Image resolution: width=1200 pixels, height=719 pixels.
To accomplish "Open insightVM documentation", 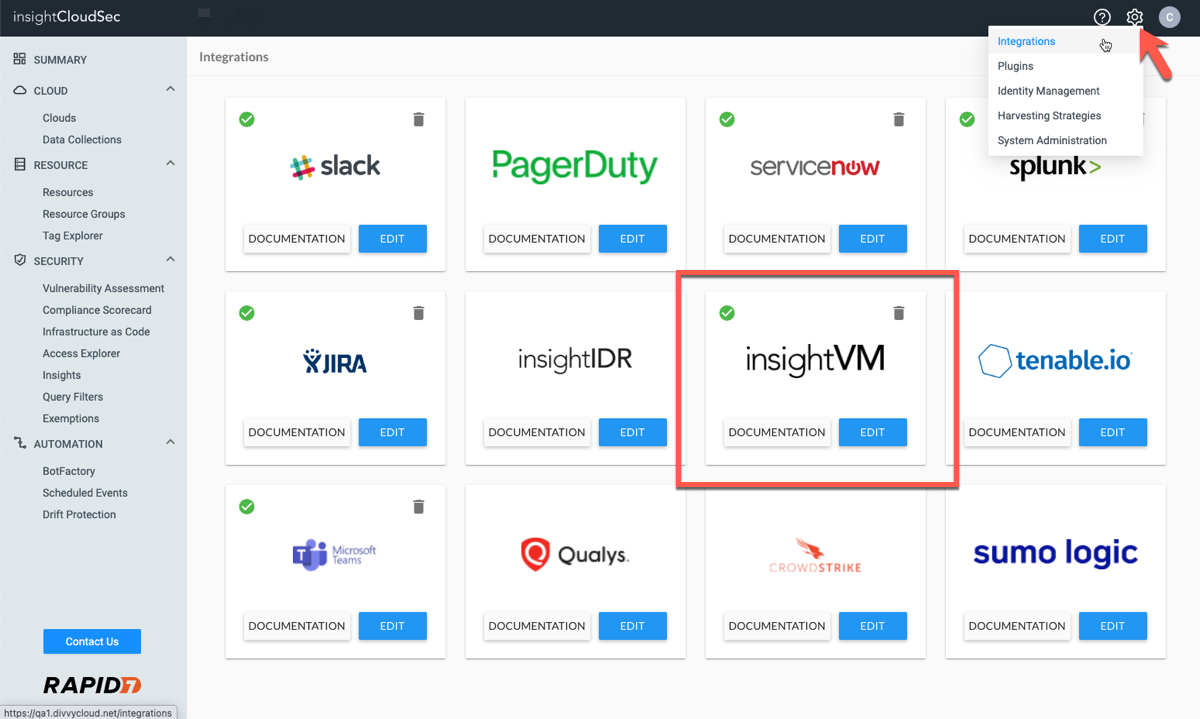I will pos(777,433).
